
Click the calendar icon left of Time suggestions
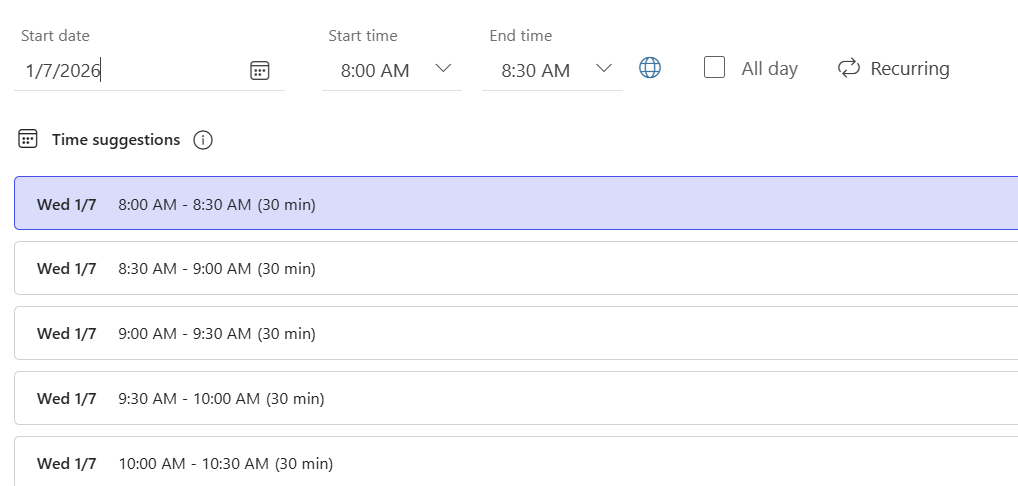coord(28,139)
